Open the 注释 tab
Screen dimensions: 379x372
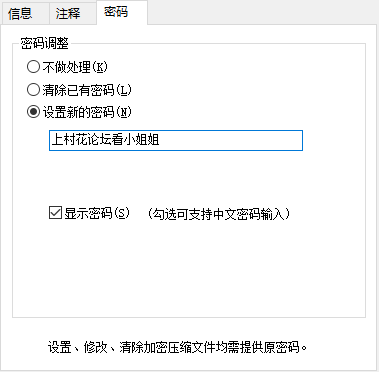(73, 14)
